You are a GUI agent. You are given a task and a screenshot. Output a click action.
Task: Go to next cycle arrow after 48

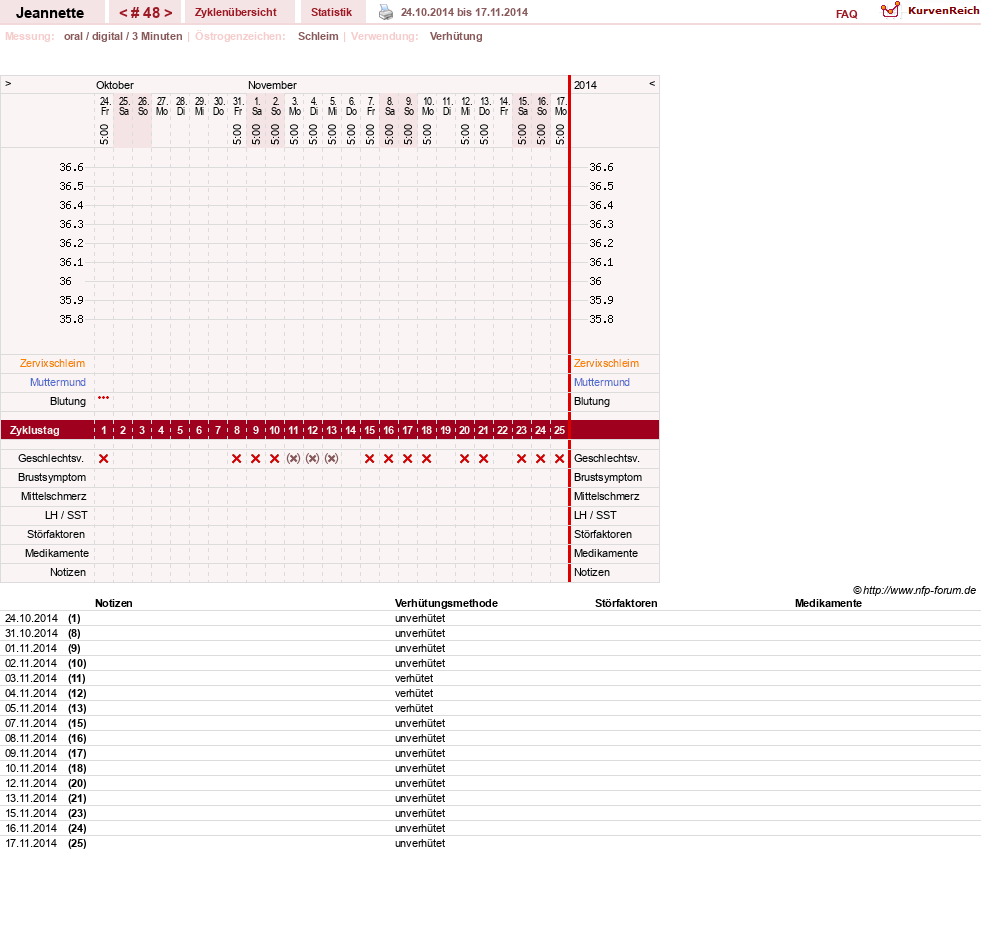pyautogui.click(x=168, y=13)
